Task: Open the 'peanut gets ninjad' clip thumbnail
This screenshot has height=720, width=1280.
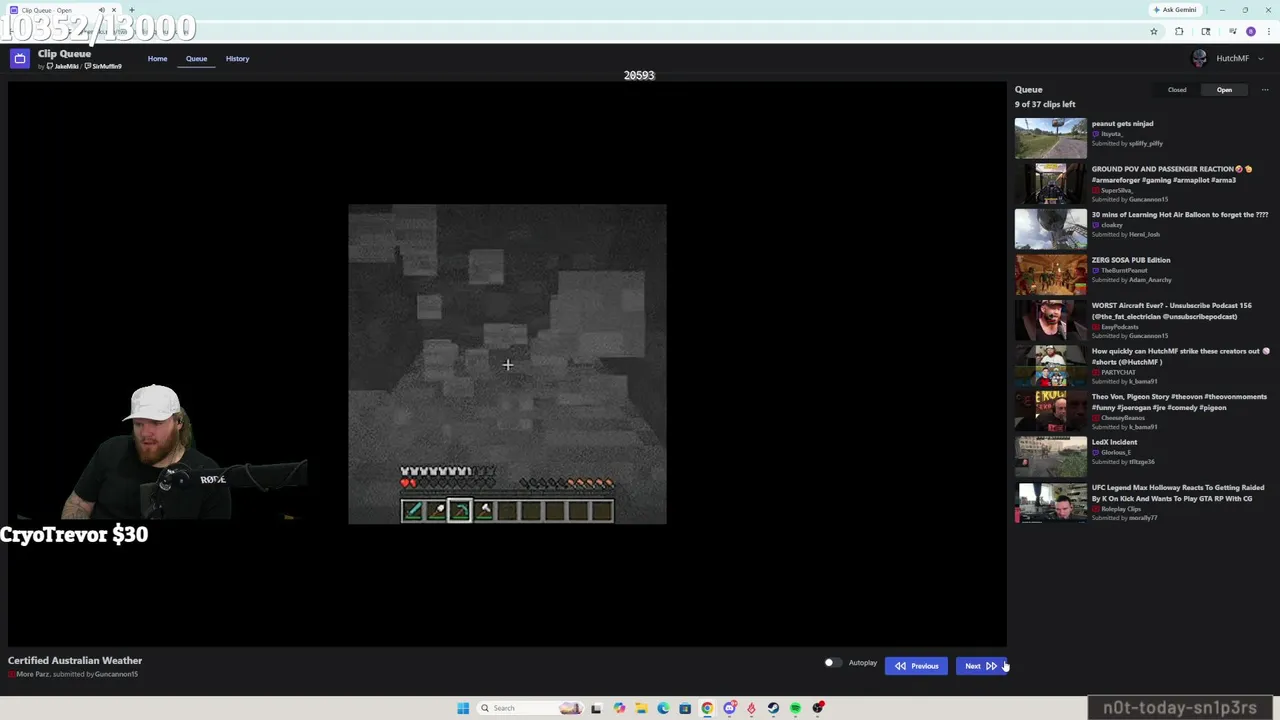Action: (1050, 138)
